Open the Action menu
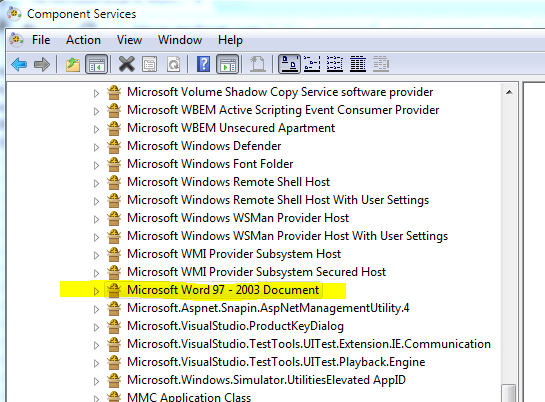This screenshot has width=545, height=402. tap(83, 40)
